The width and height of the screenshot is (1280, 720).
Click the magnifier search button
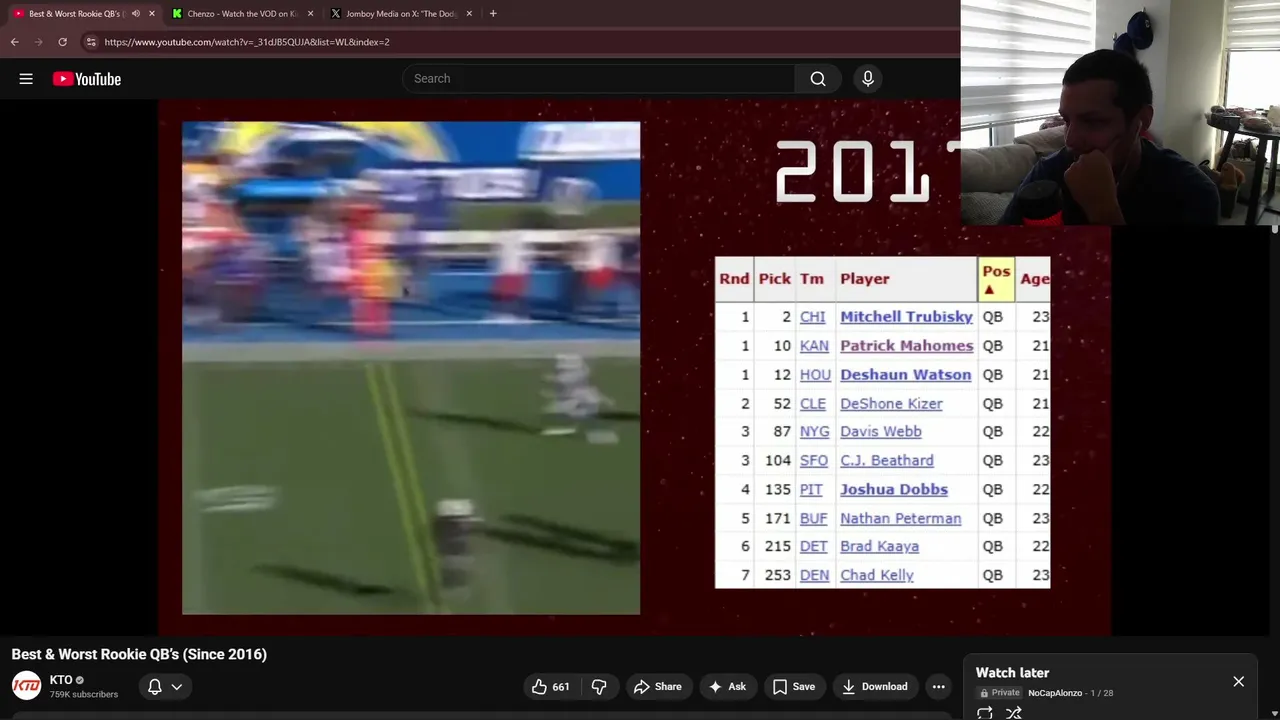(x=818, y=79)
